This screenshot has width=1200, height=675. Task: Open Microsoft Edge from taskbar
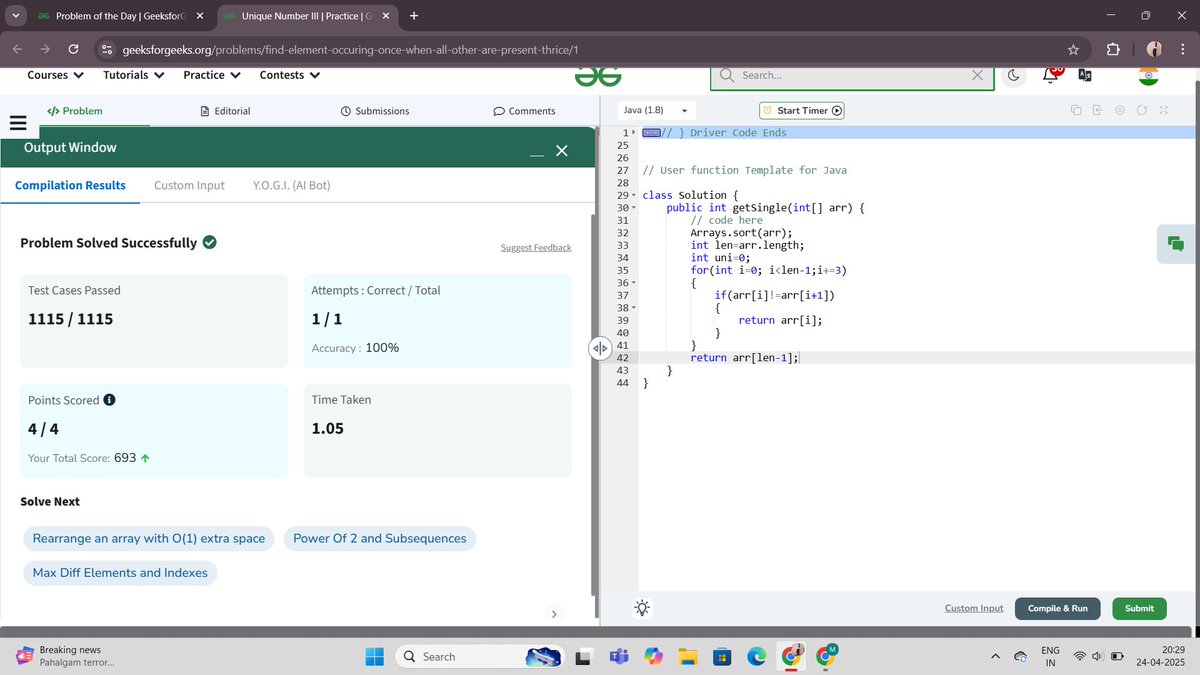click(x=757, y=656)
